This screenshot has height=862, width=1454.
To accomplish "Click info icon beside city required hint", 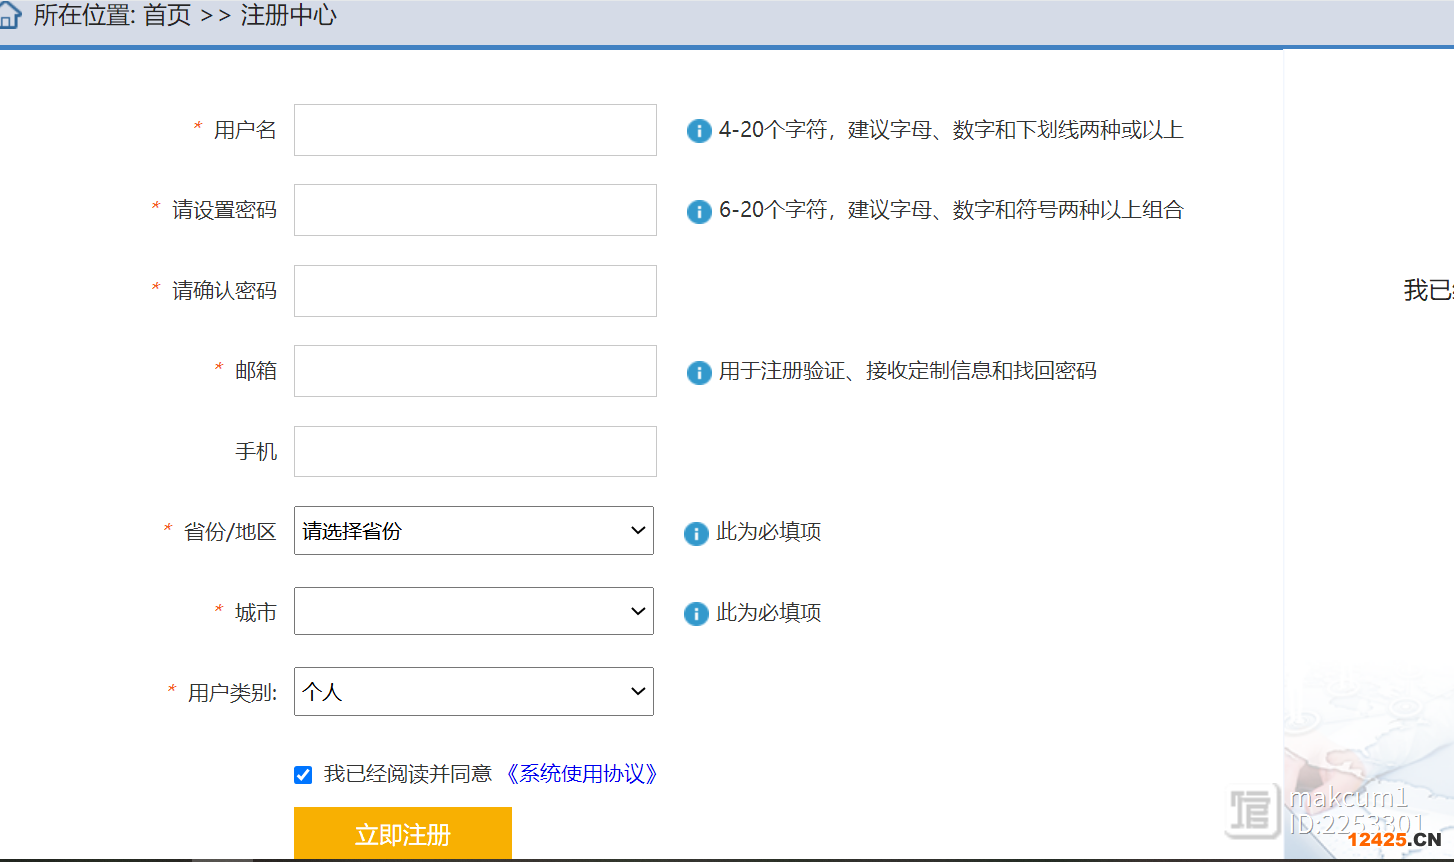I will [696, 613].
